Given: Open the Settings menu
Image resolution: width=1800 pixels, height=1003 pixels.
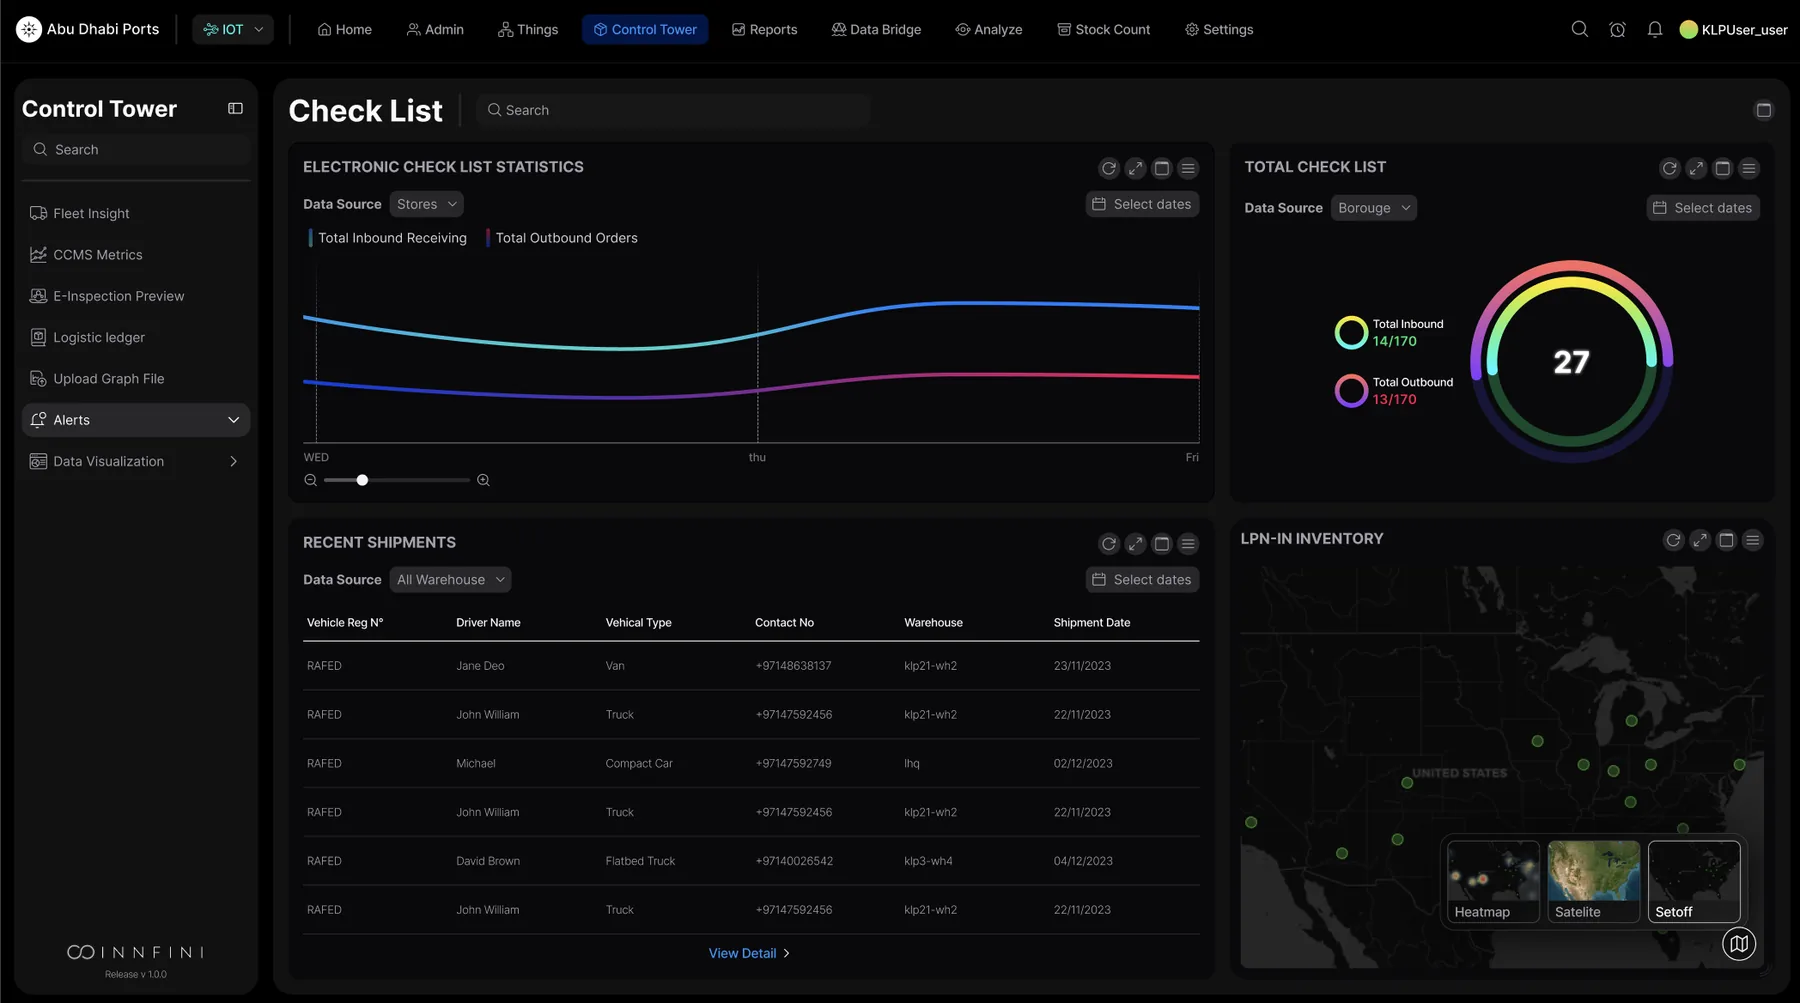Looking at the screenshot, I should 1219,29.
